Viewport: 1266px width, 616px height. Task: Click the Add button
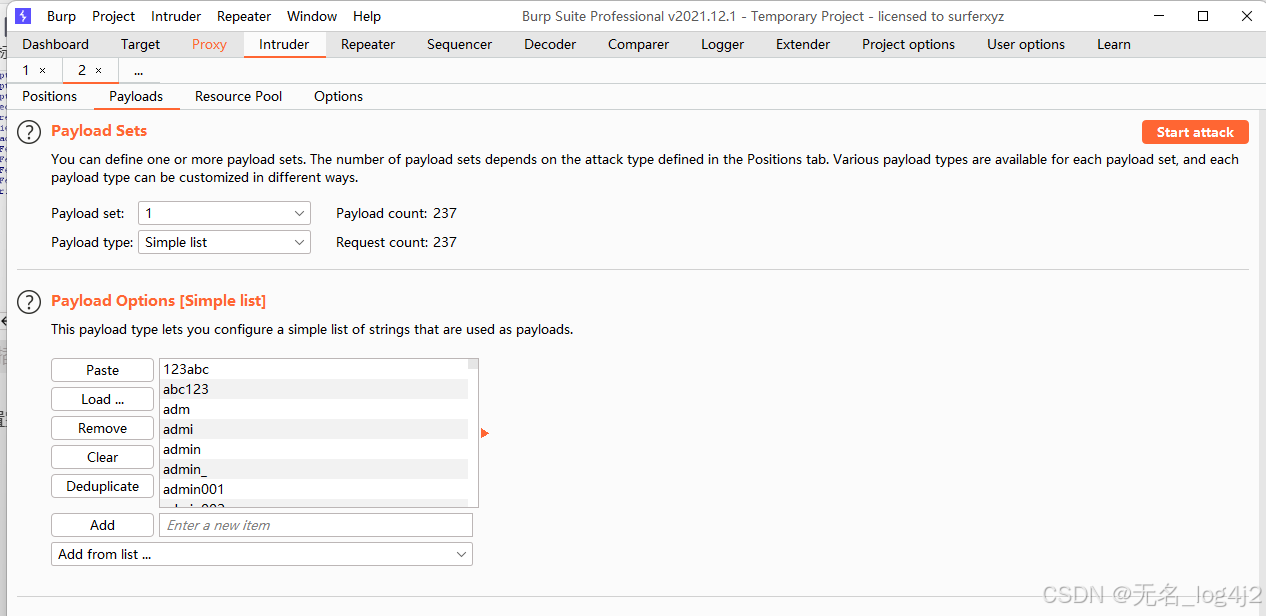tap(102, 525)
